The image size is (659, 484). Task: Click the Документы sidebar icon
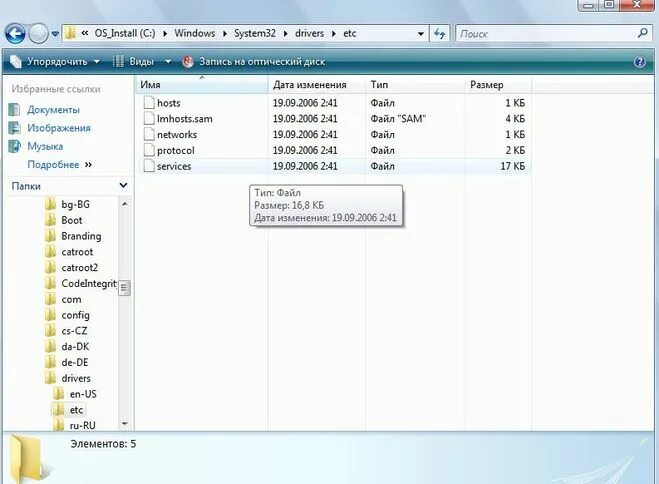[14, 110]
